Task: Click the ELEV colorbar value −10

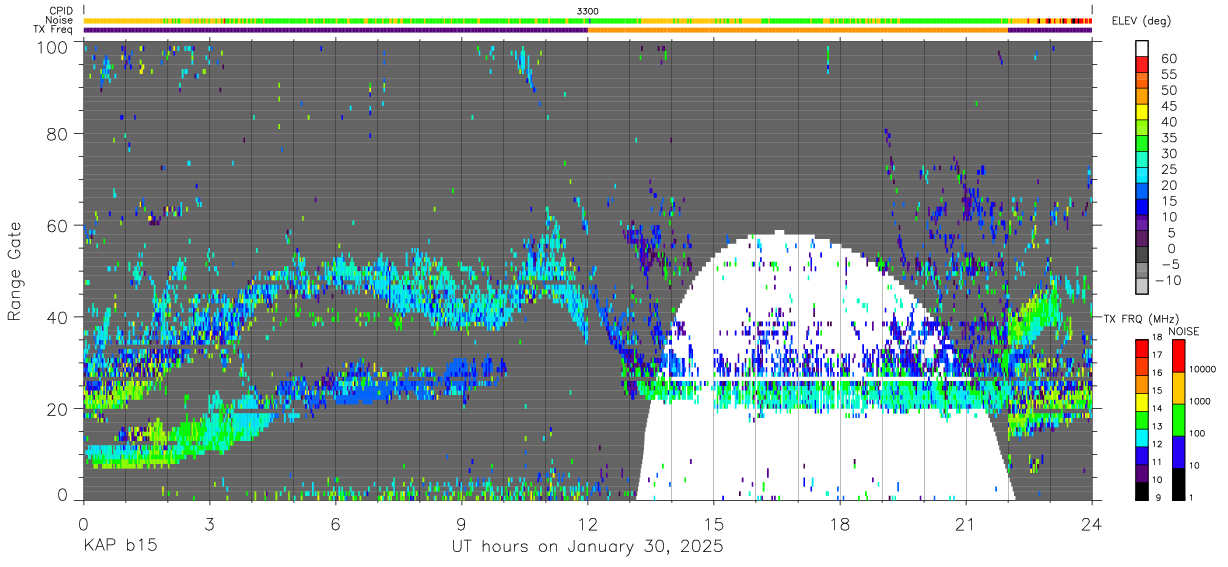Action: [x=1169, y=280]
